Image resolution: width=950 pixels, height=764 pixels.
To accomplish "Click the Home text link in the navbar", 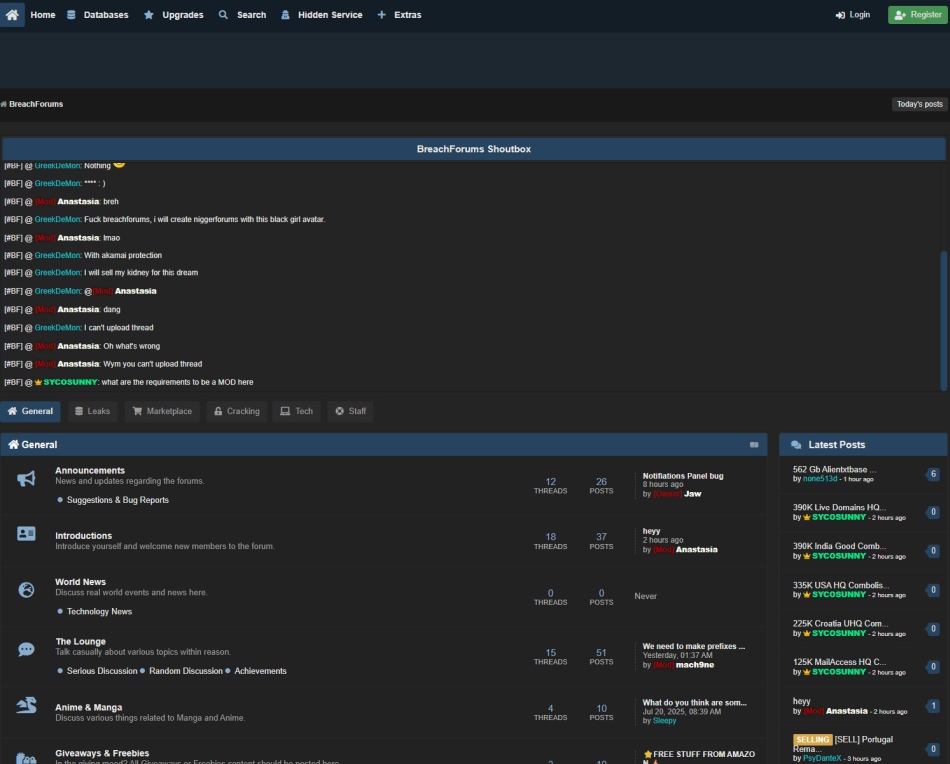I will click(x=42, y=15).
